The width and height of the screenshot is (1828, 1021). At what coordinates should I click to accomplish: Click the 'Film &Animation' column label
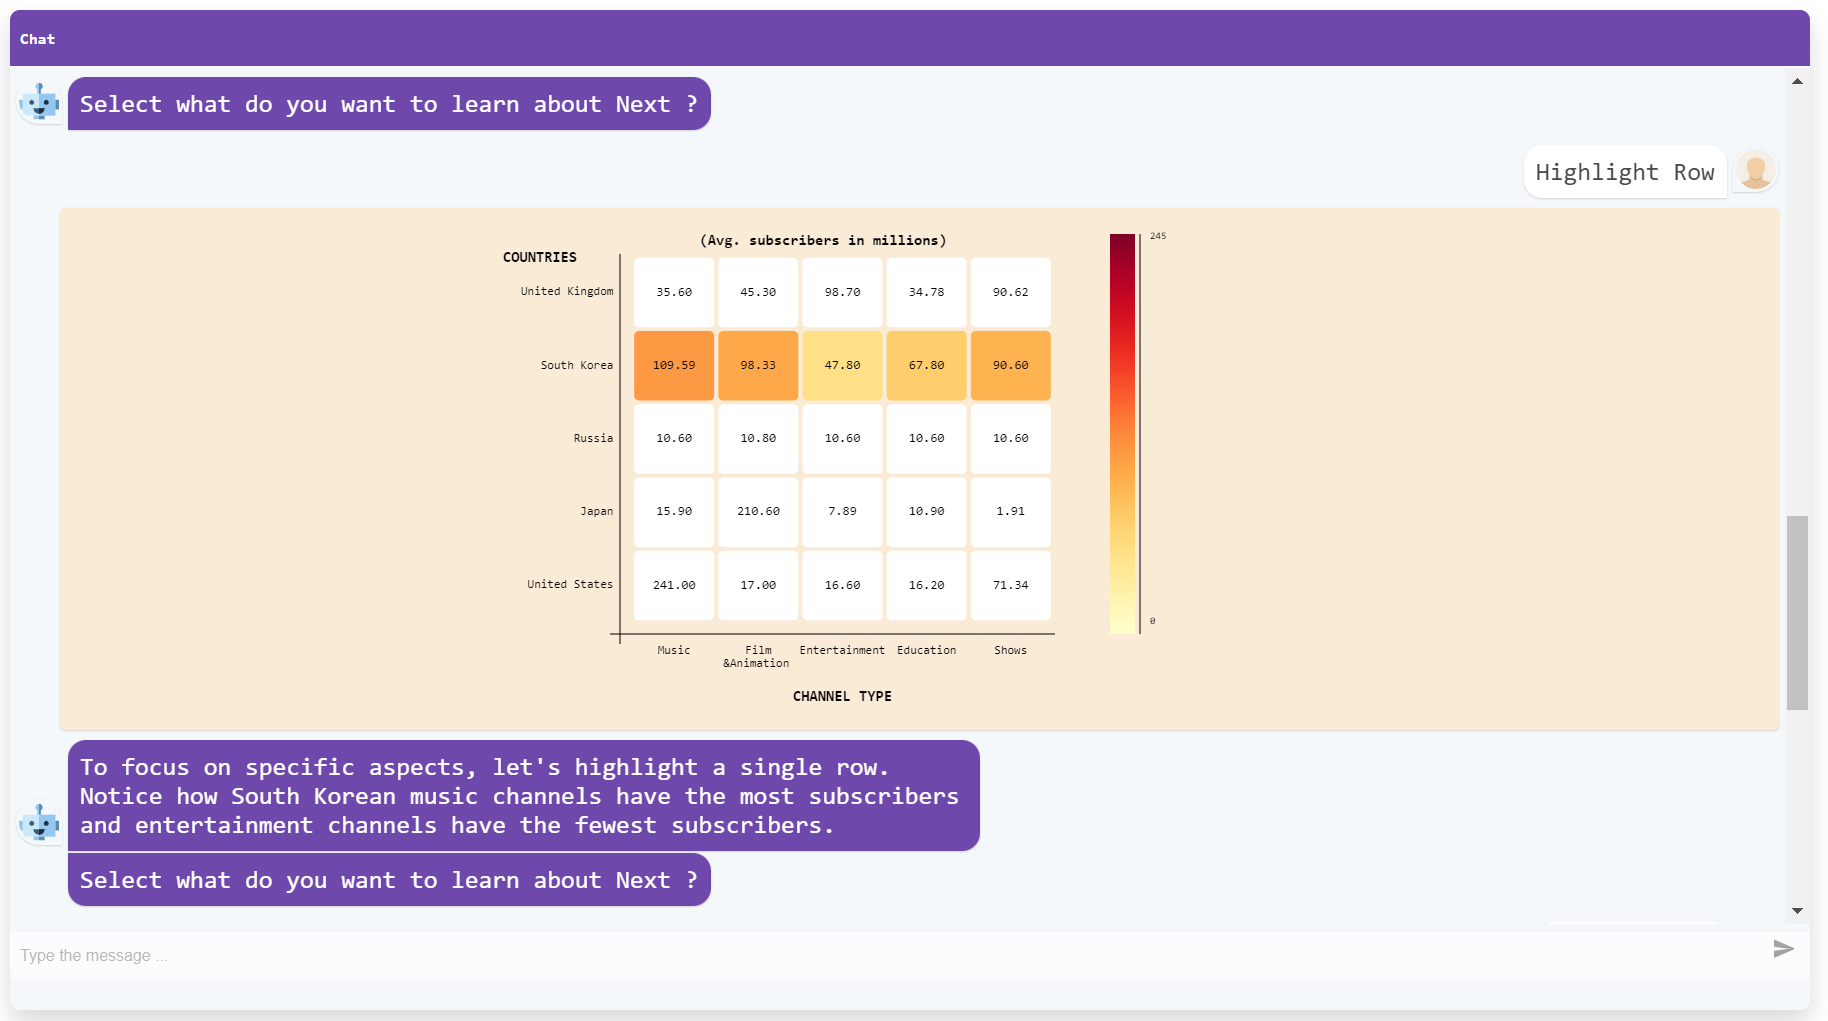757,656
